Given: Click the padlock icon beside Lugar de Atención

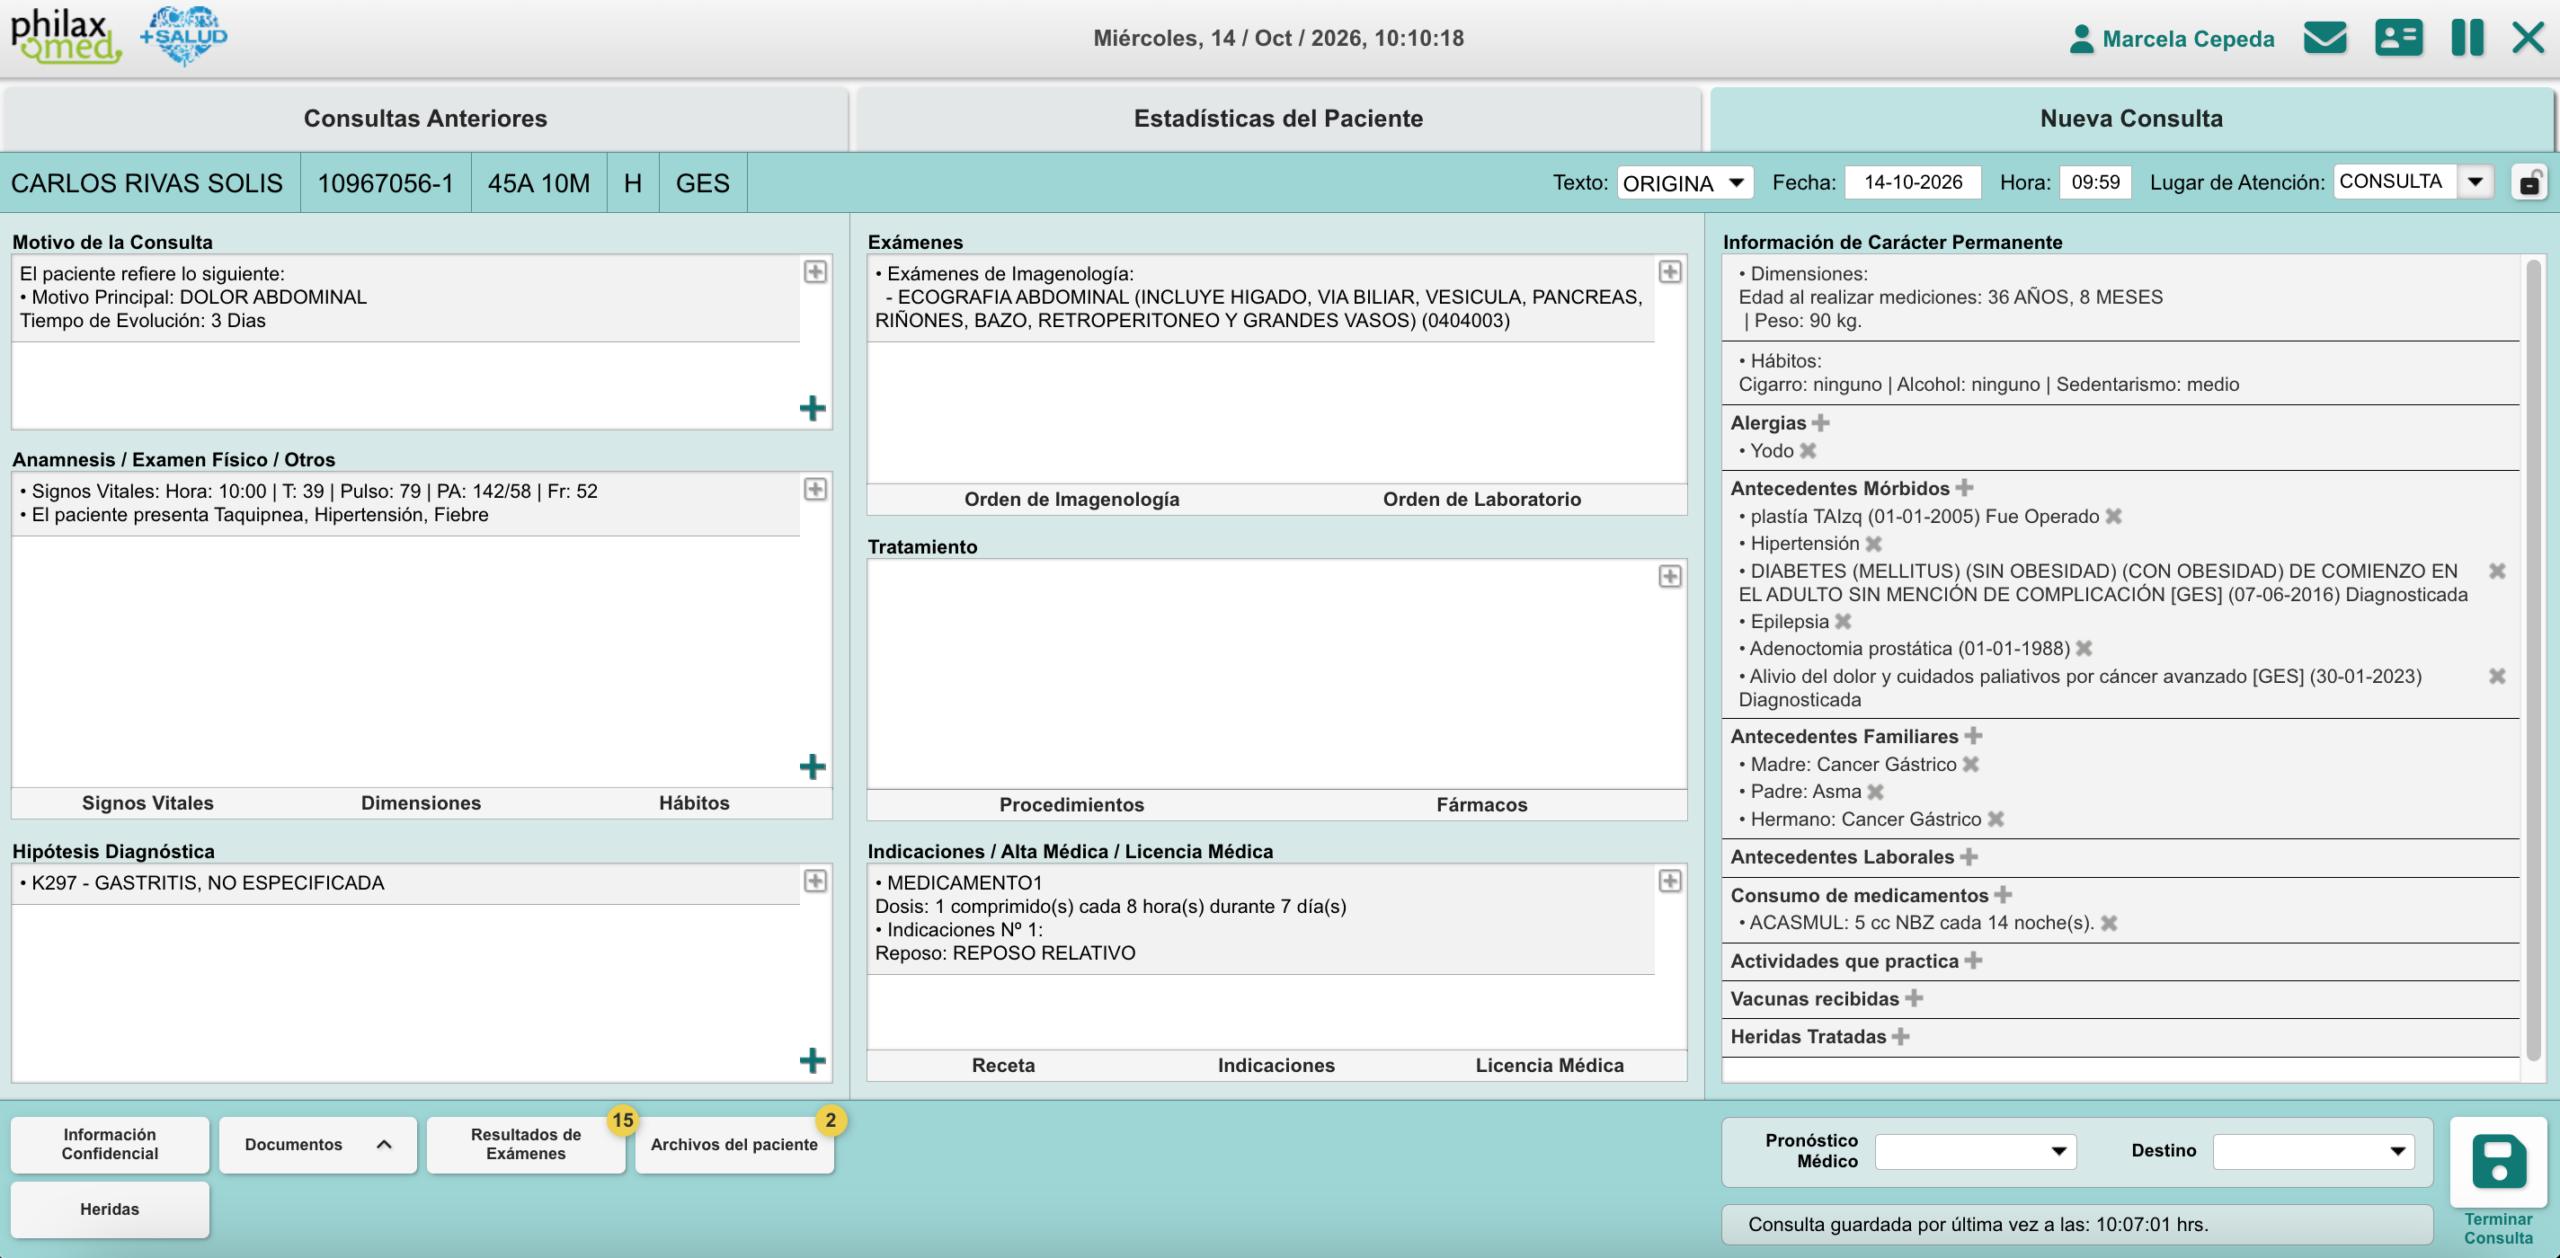Looking at the screenshot, I should tap(2529, 183).
